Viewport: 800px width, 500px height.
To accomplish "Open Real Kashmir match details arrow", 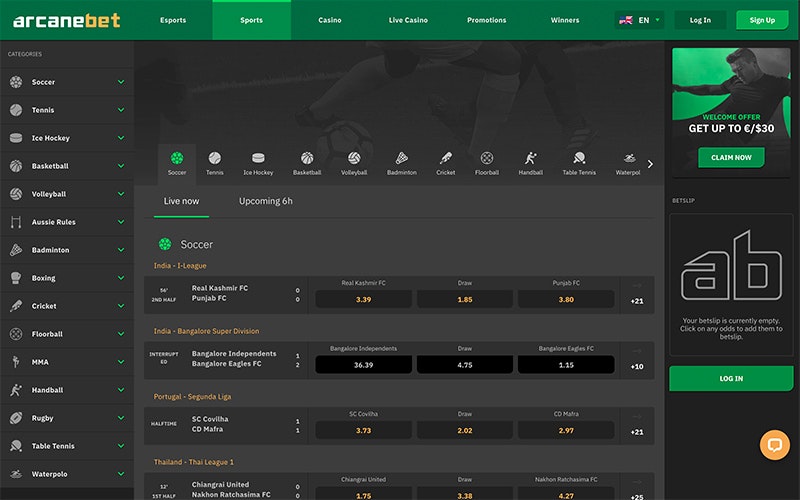I will pos(637,286).
